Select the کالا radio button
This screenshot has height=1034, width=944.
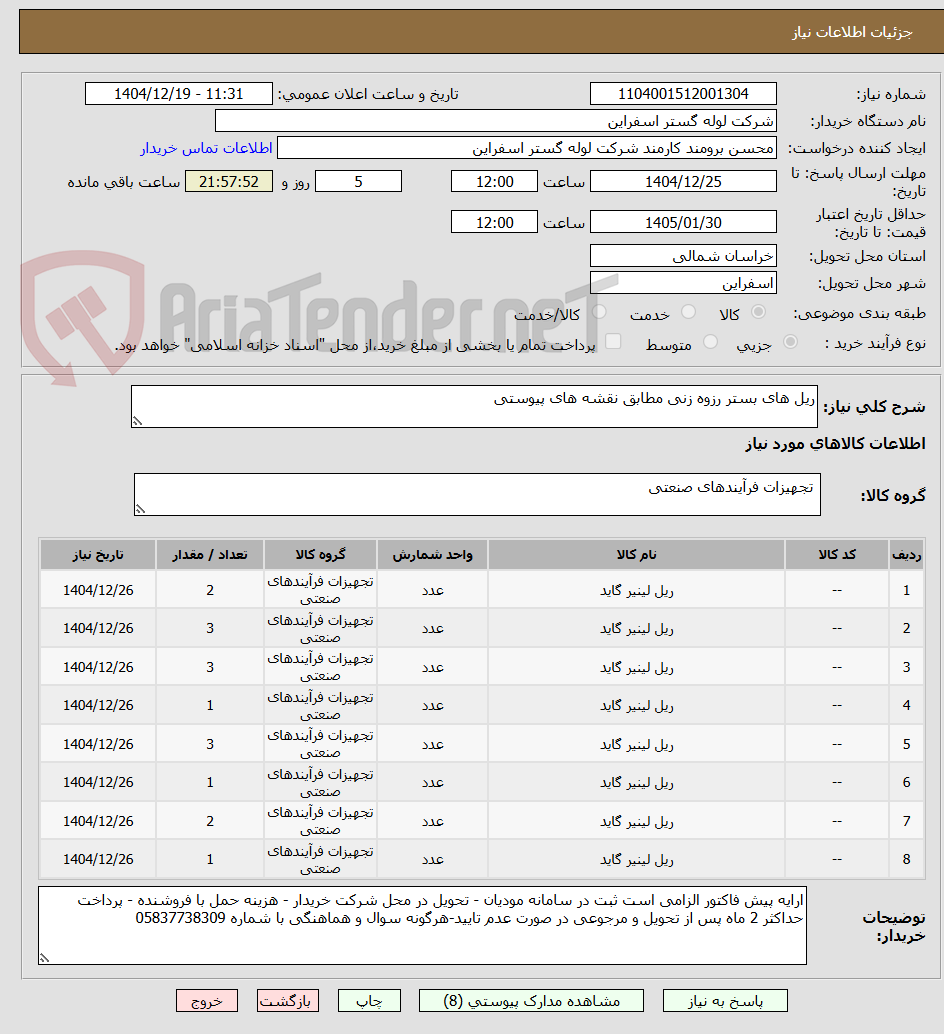(x=759, y=312)
